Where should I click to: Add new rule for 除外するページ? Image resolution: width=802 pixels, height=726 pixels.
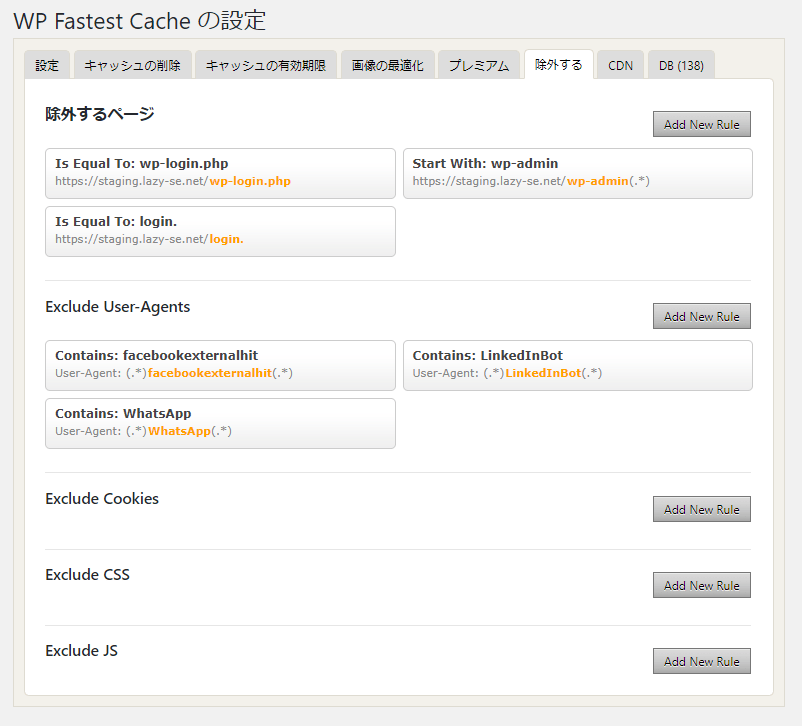pos(702,124)
